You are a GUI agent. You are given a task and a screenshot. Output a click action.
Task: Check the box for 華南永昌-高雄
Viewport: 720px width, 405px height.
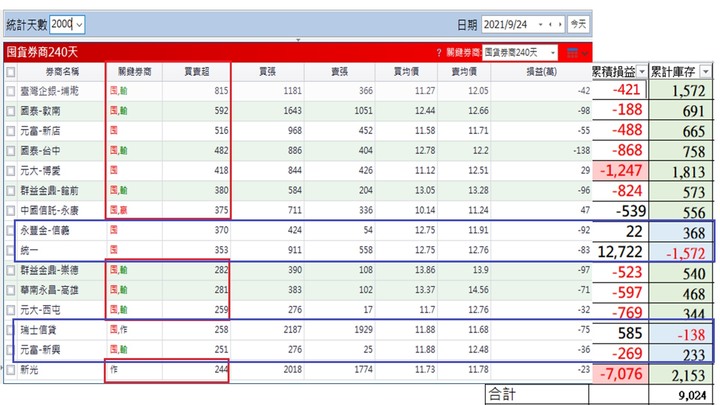click(x=11, y=290)
